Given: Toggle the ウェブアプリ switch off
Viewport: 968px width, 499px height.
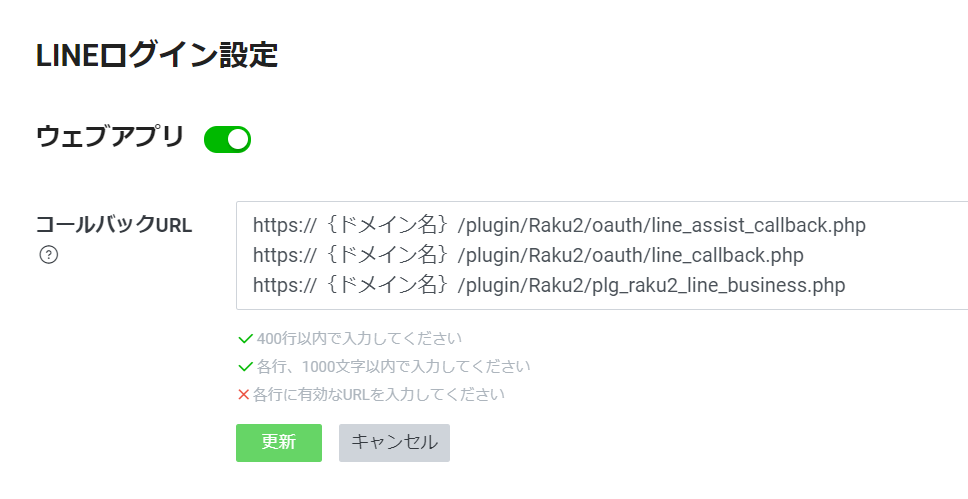Looking at the screenshot, I should click(x=227, y=140).
